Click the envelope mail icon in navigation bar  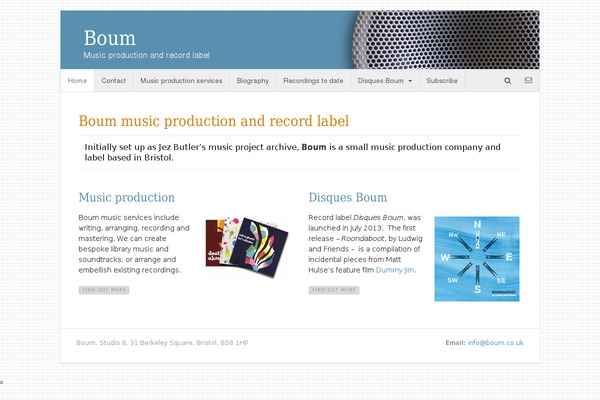click(x=528, y=80)
